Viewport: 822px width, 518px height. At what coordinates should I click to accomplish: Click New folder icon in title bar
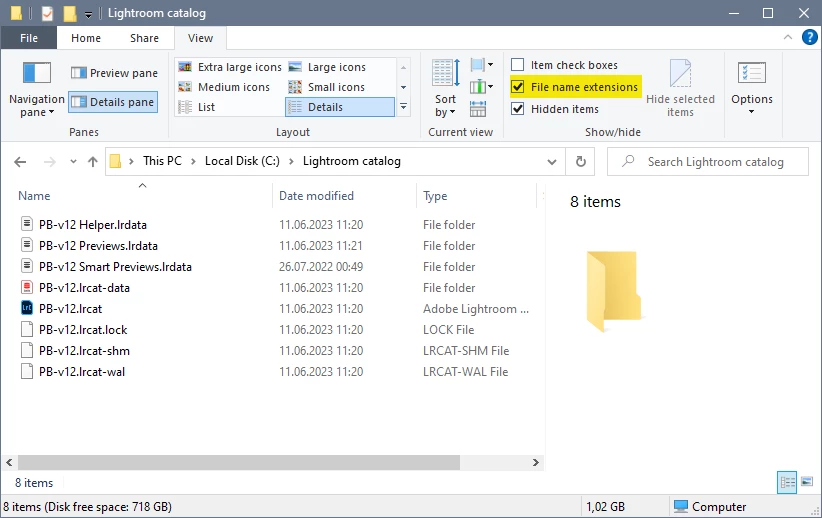coord(70,13)
